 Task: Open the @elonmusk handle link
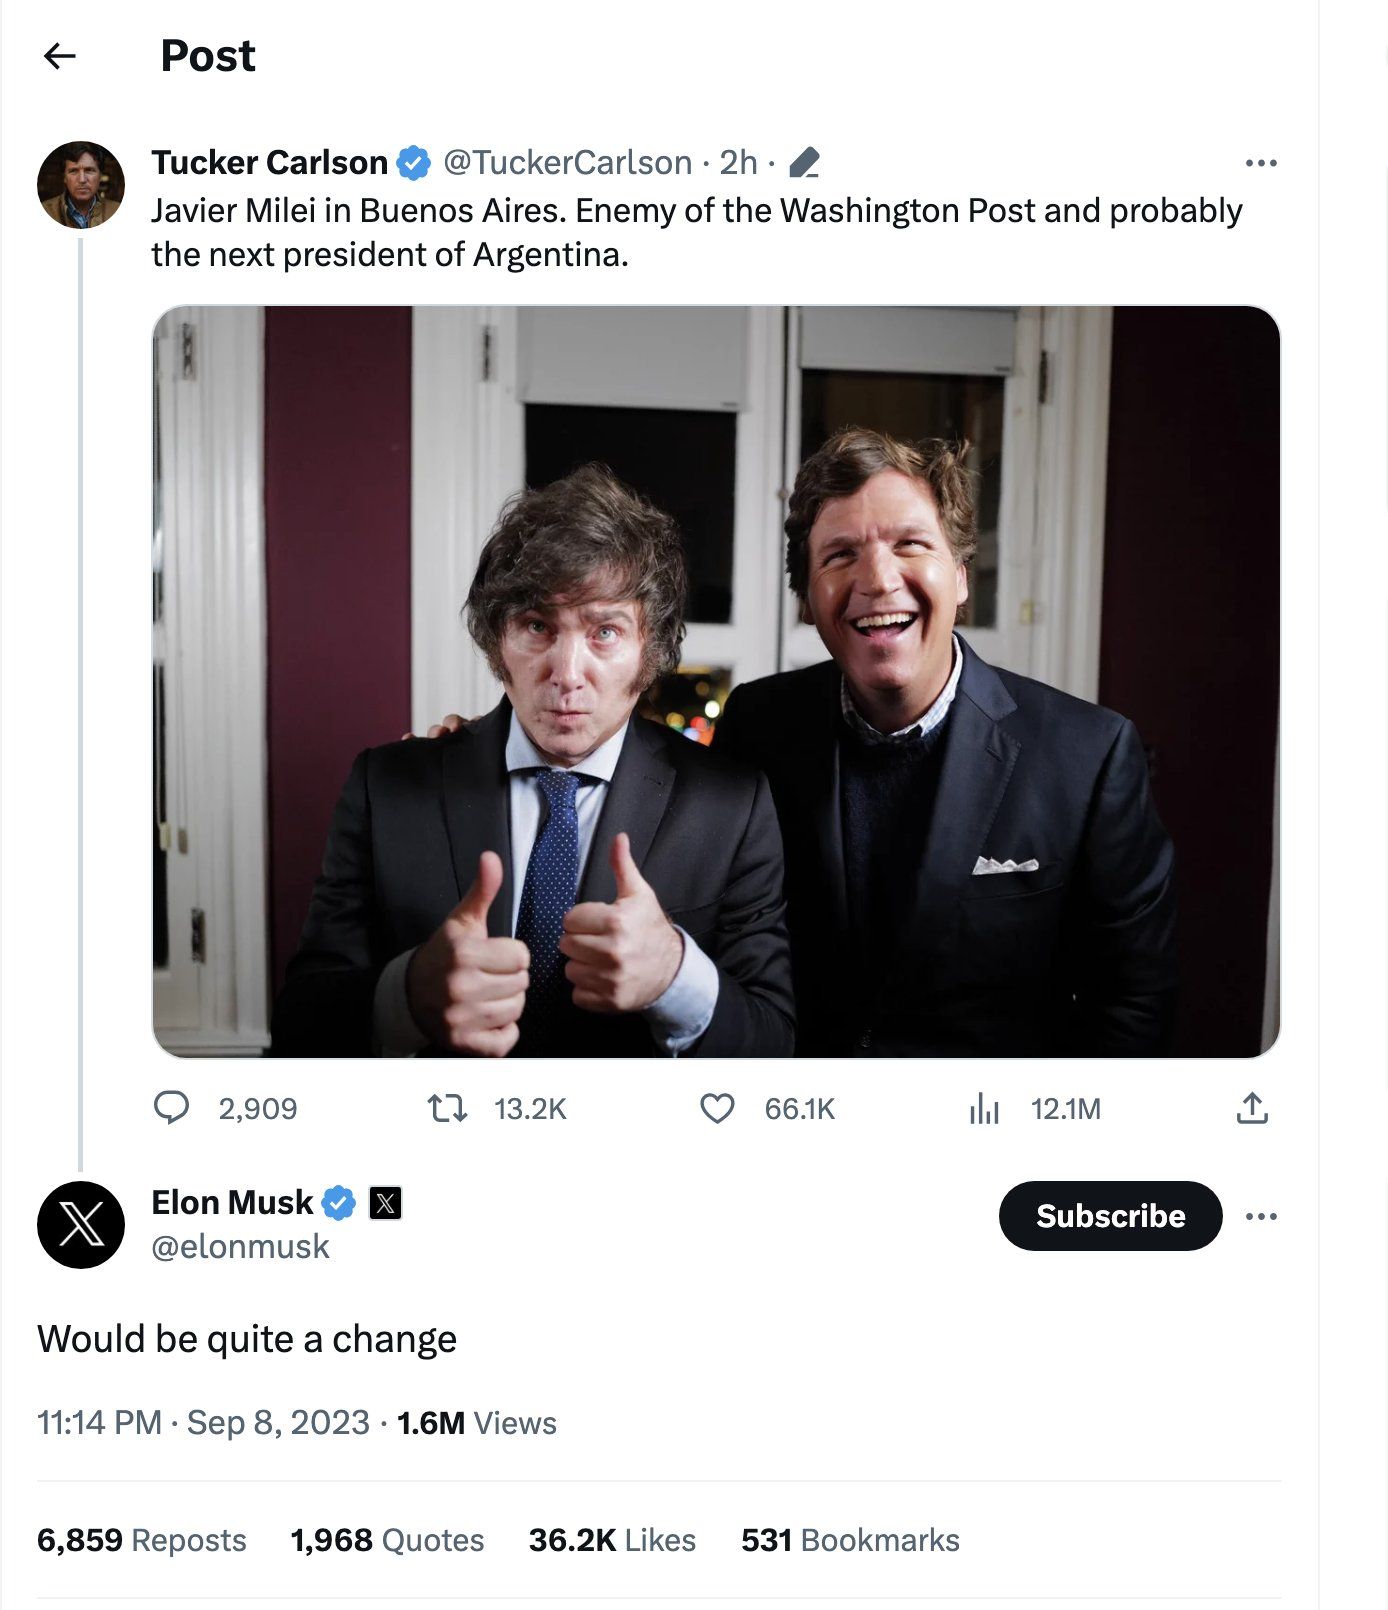(240, 1246)
